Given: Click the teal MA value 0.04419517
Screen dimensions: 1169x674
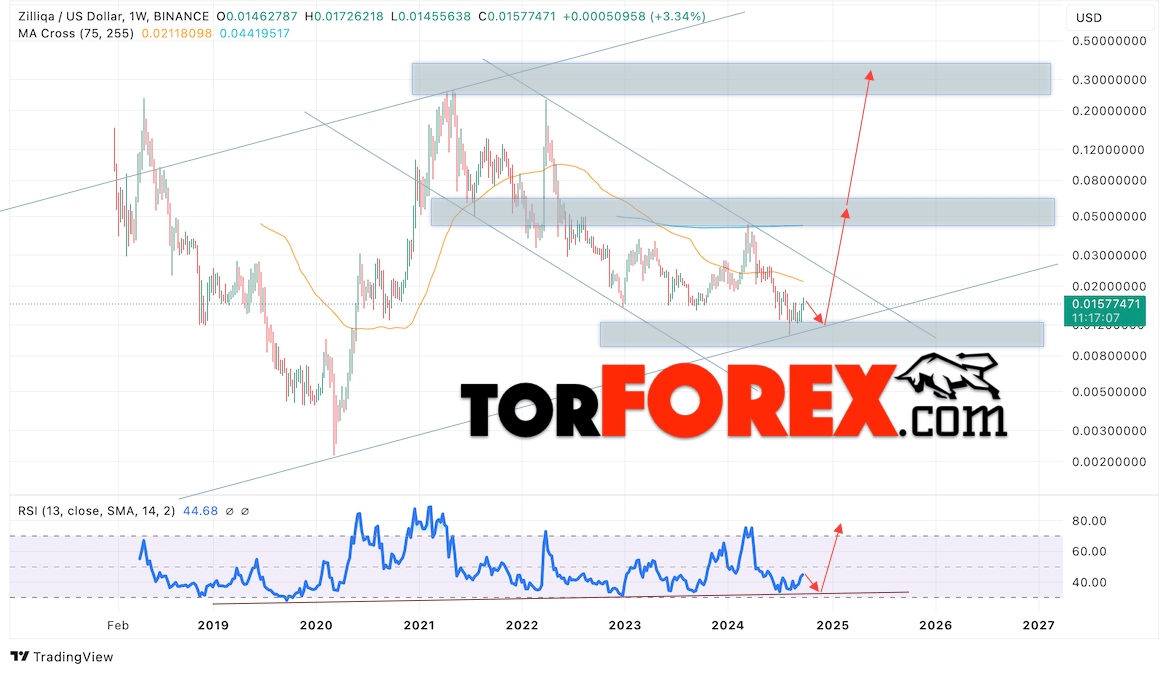Looking at the screenshot, I should tap(255, 34).
